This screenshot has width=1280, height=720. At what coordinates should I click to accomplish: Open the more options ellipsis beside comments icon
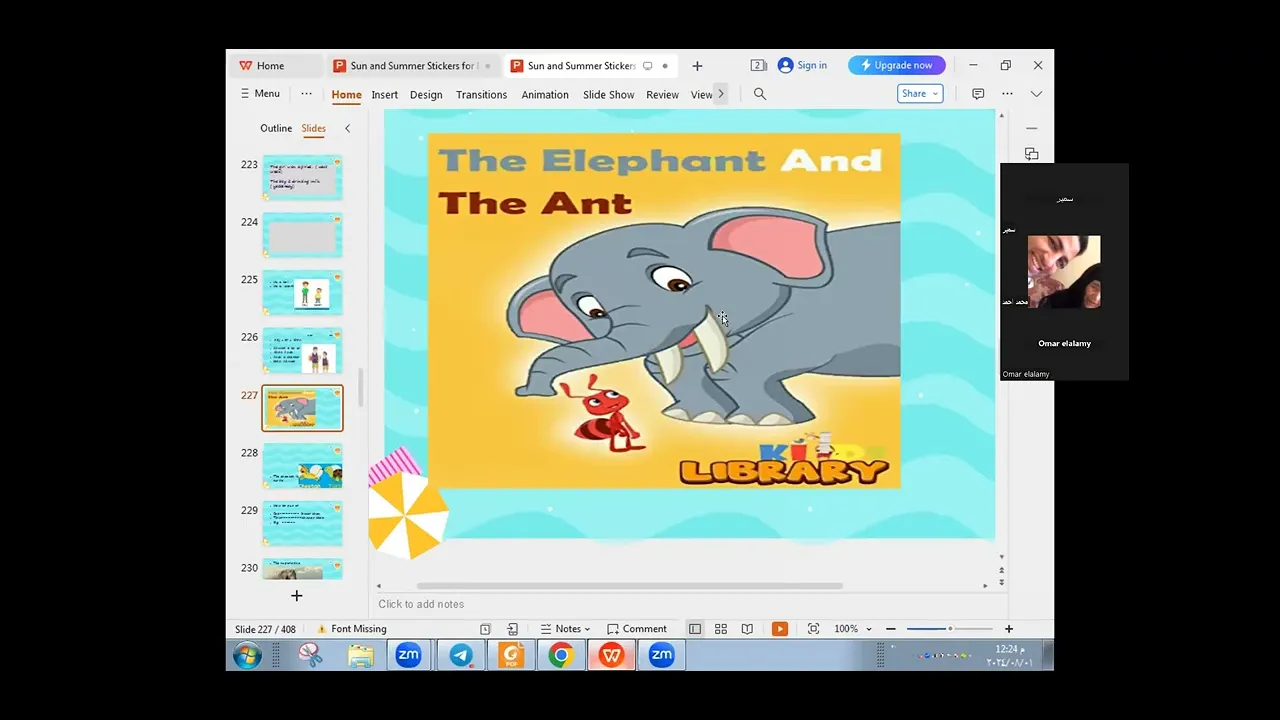coord(1007,94)
